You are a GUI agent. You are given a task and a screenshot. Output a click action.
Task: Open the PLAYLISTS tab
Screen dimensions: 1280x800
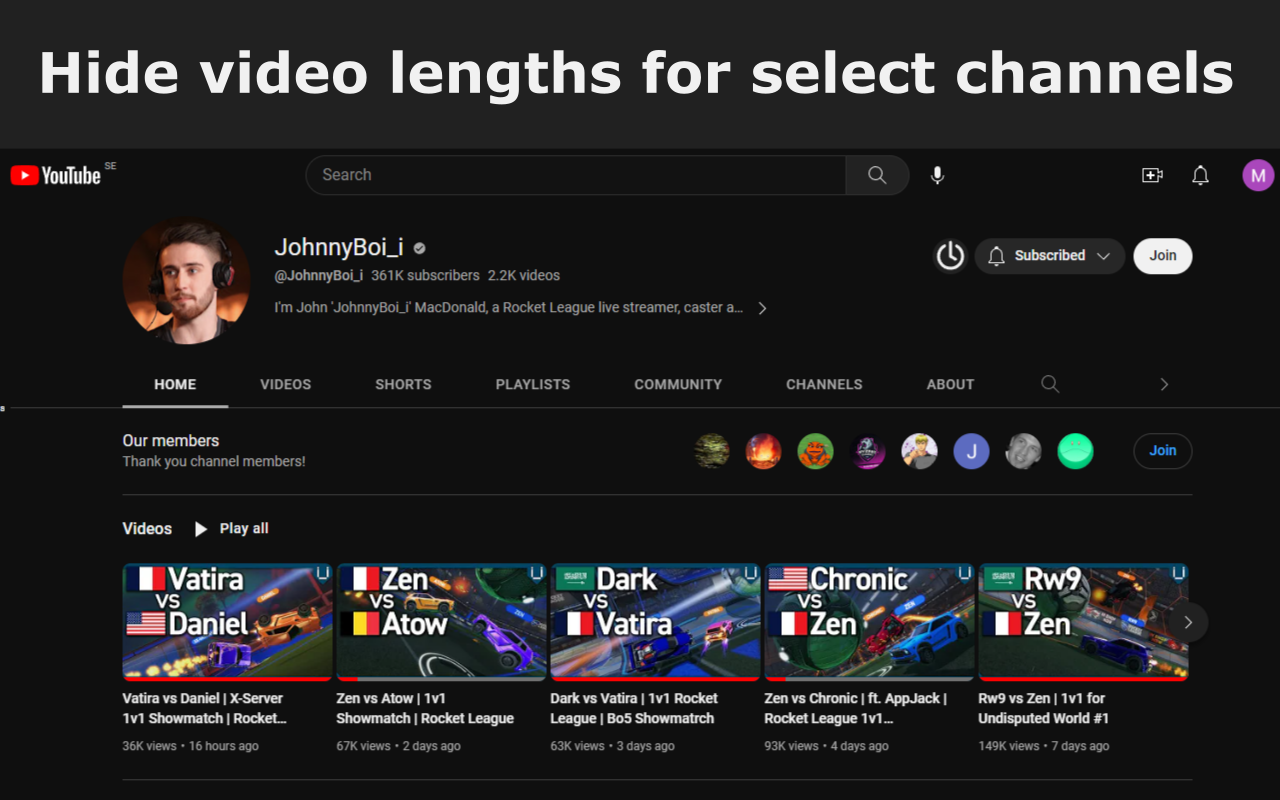click(x=533, y=384)
